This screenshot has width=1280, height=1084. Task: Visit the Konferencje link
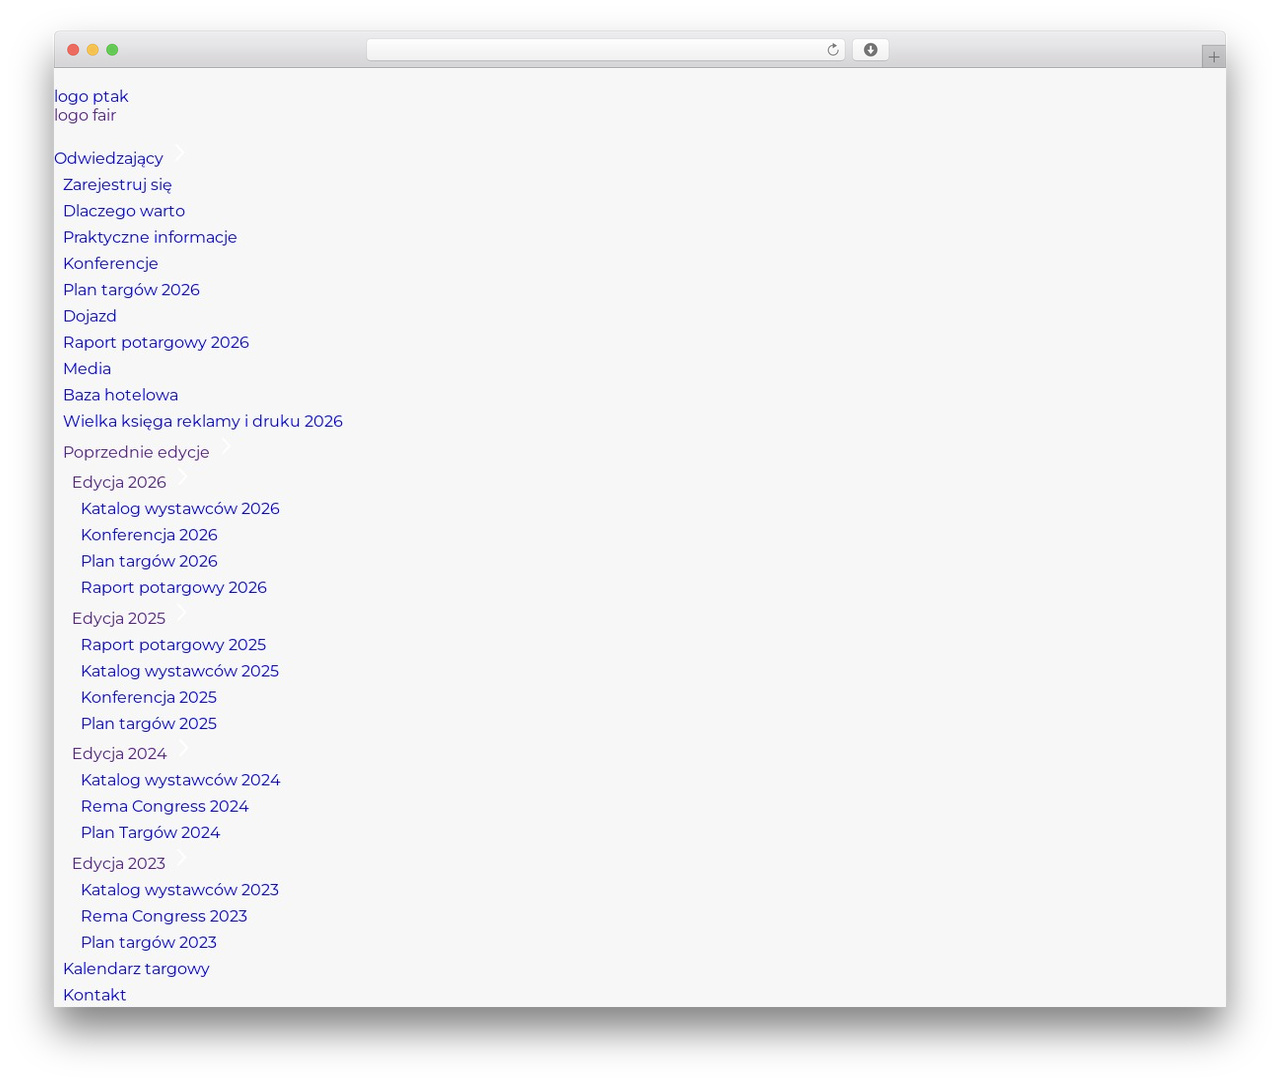[110, 263]
